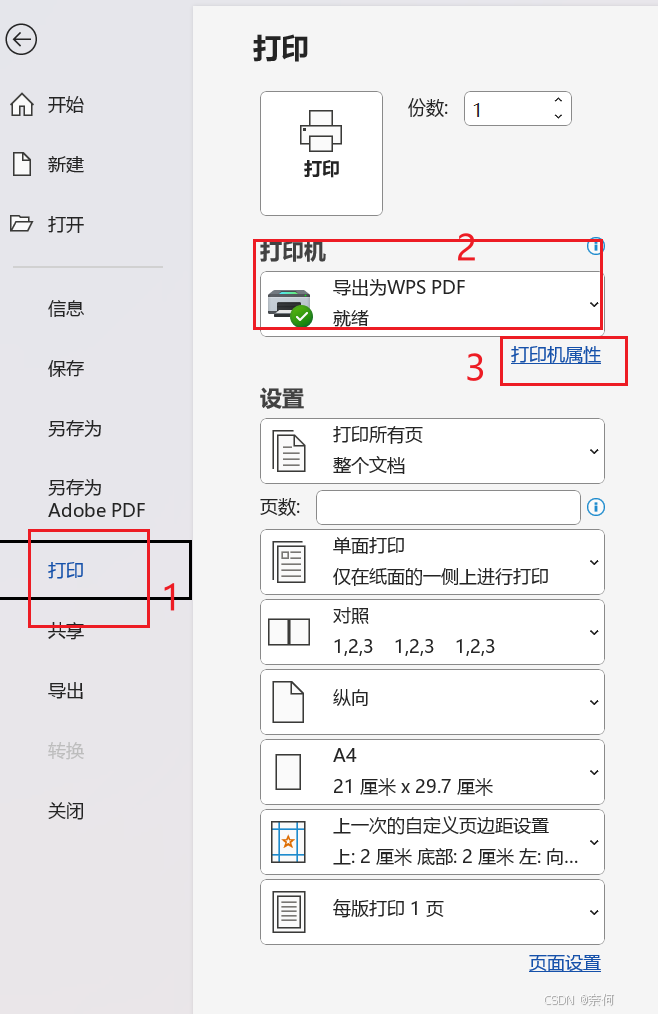Click the info icon next to 打印机 heading

[595, 246]
